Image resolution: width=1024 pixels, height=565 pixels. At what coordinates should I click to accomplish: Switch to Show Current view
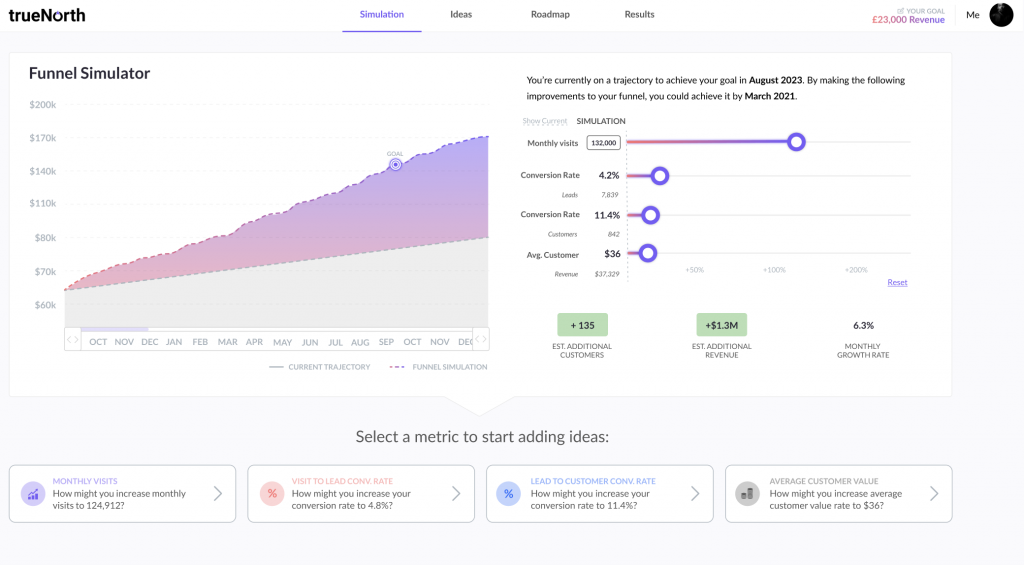coord(545,121)
